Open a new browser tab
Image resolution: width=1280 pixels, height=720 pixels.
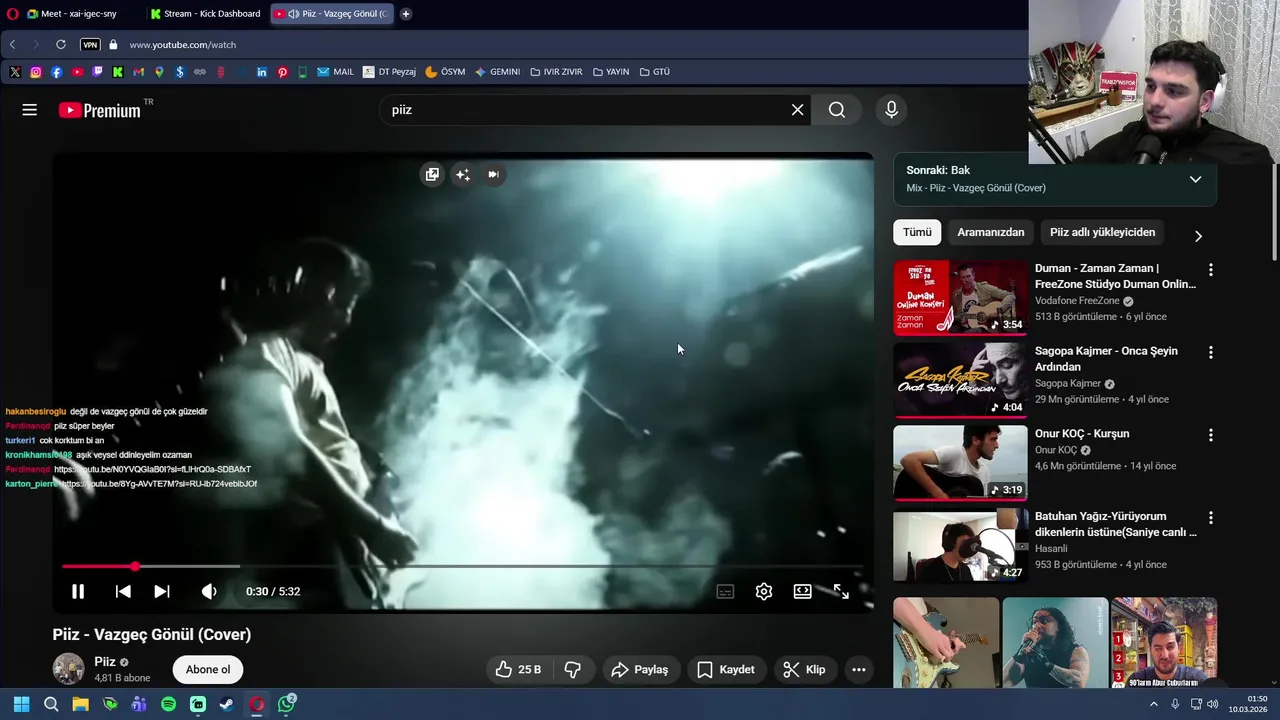point(405,14)
